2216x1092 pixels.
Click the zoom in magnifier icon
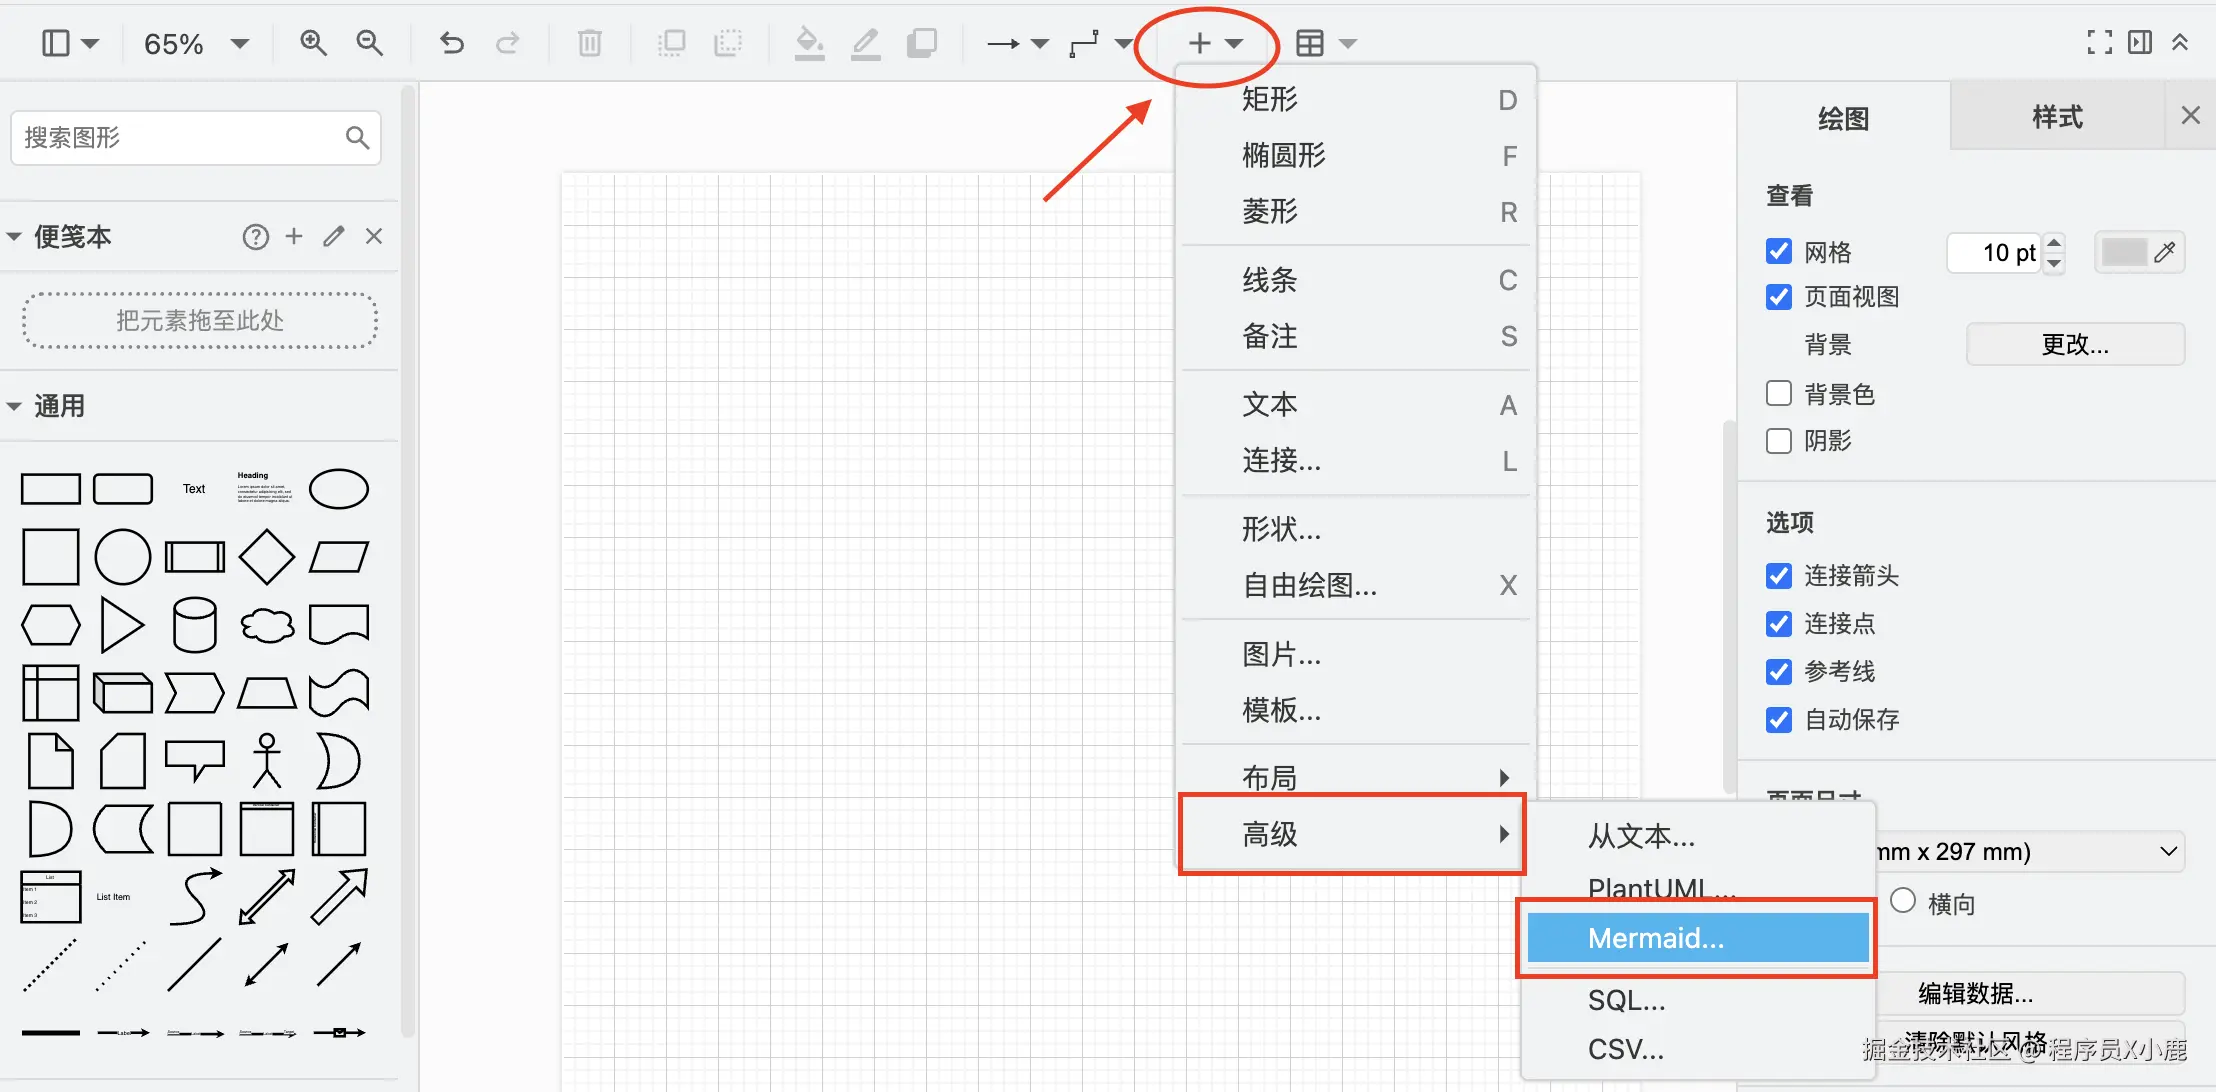tap(313, 43)
